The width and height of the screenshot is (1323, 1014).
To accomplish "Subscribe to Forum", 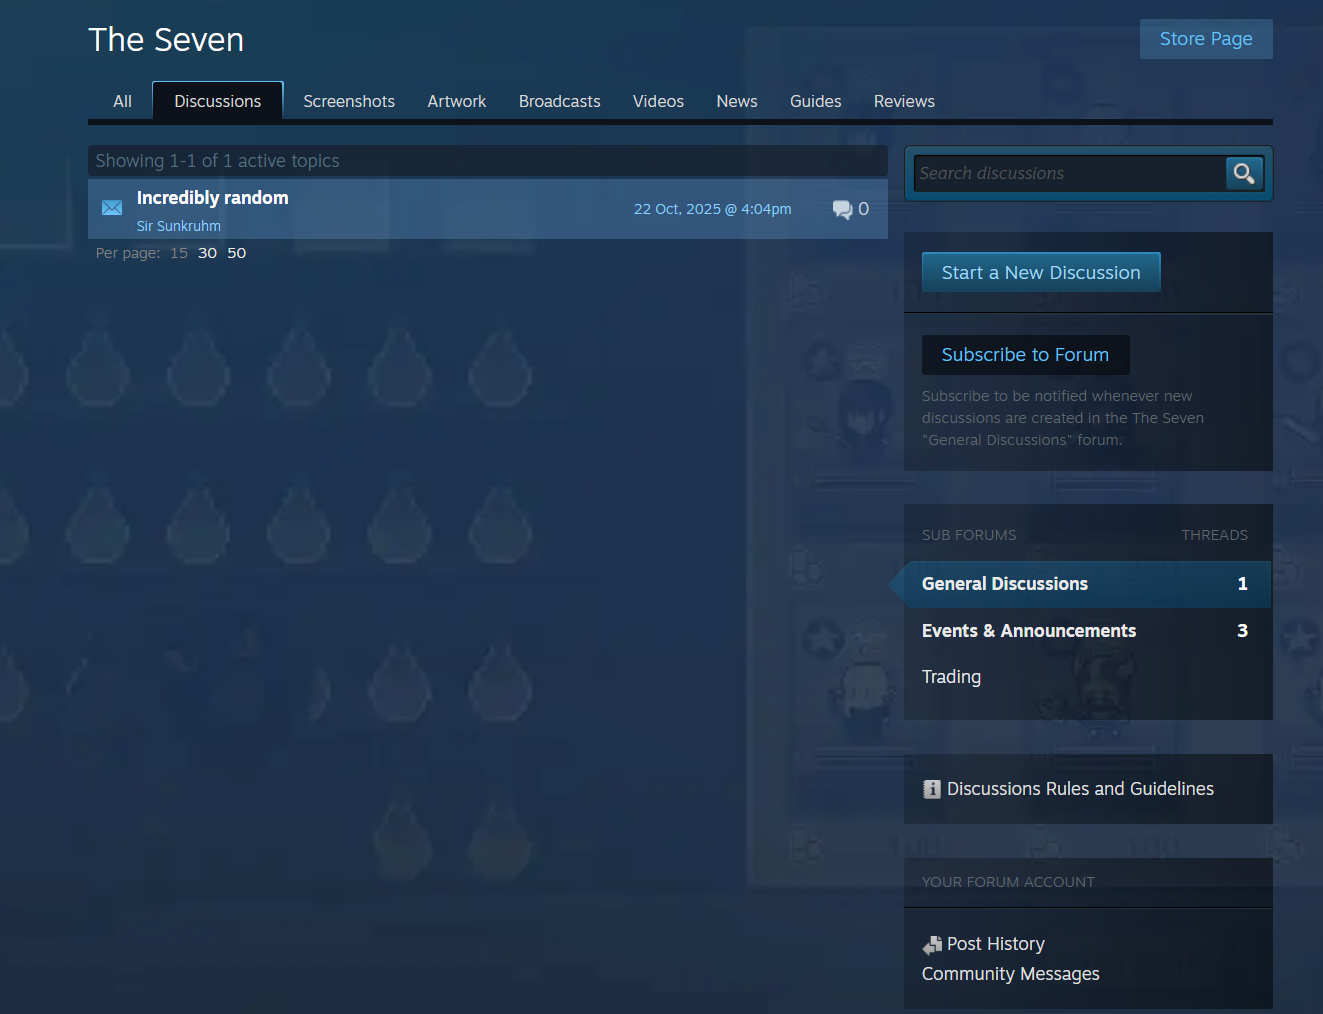I will point(1025,354).
